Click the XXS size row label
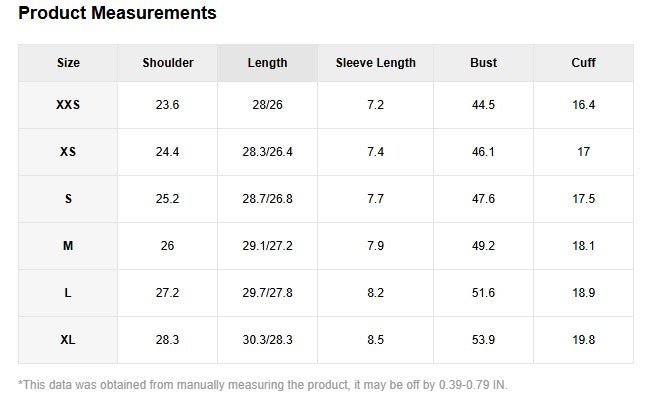The image size is (646, 401). tap(68, 105)
